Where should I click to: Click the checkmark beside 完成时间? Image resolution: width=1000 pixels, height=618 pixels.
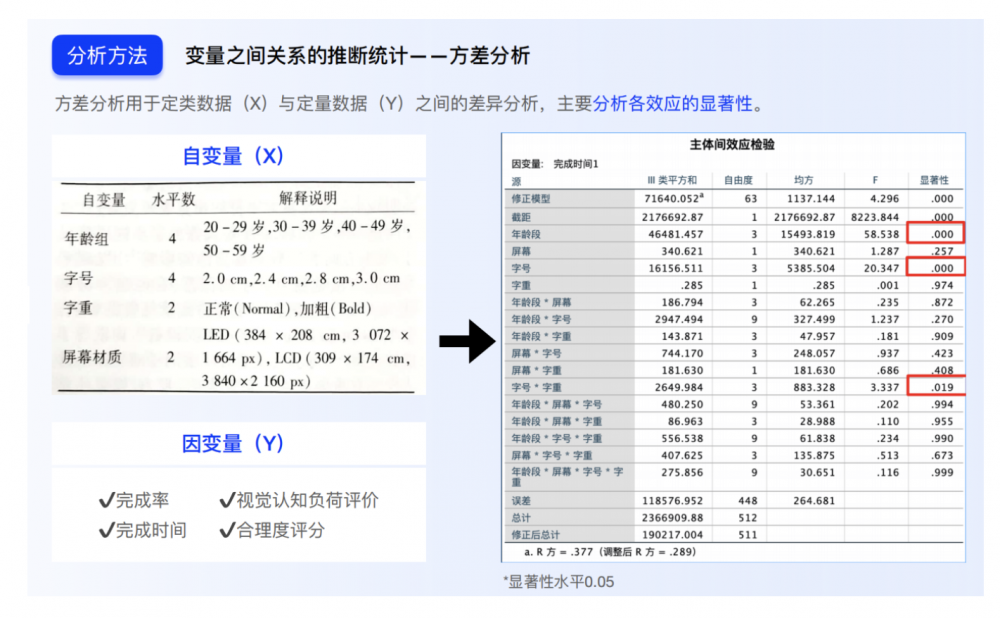point(107,530)
